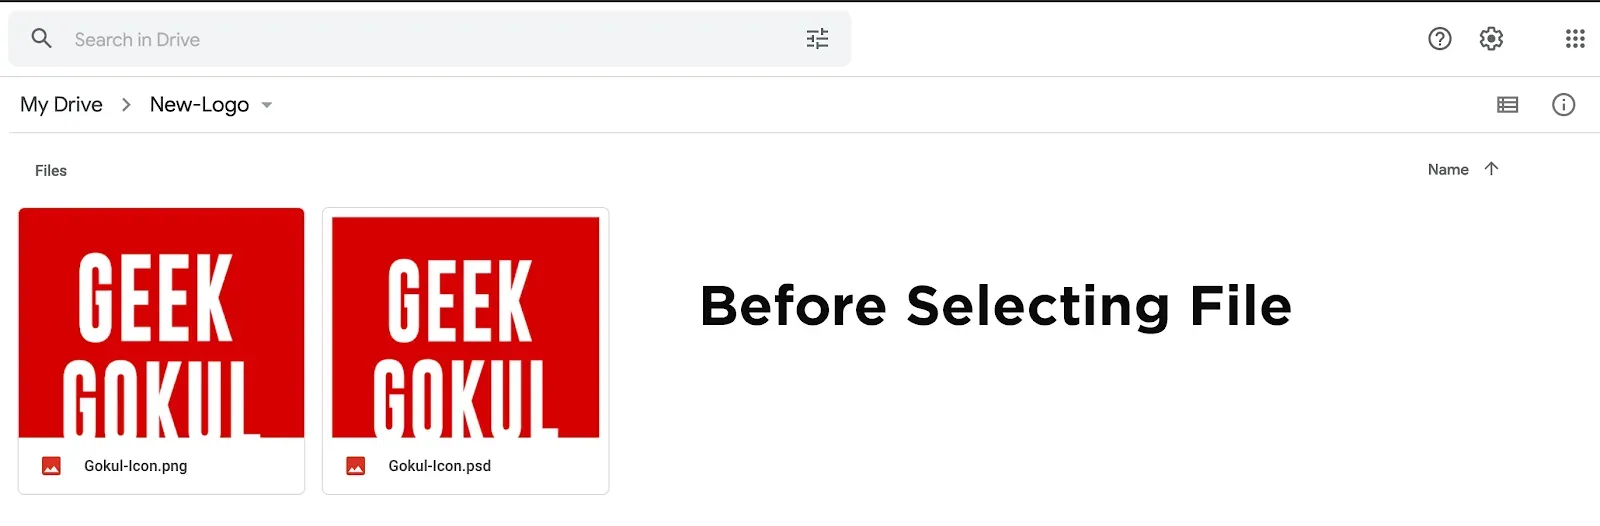Click the image icon beside Gokul-Icon.png
The width and height of the screenshot is (1600, 526).
pyautogui.click(x=51, y=466)
